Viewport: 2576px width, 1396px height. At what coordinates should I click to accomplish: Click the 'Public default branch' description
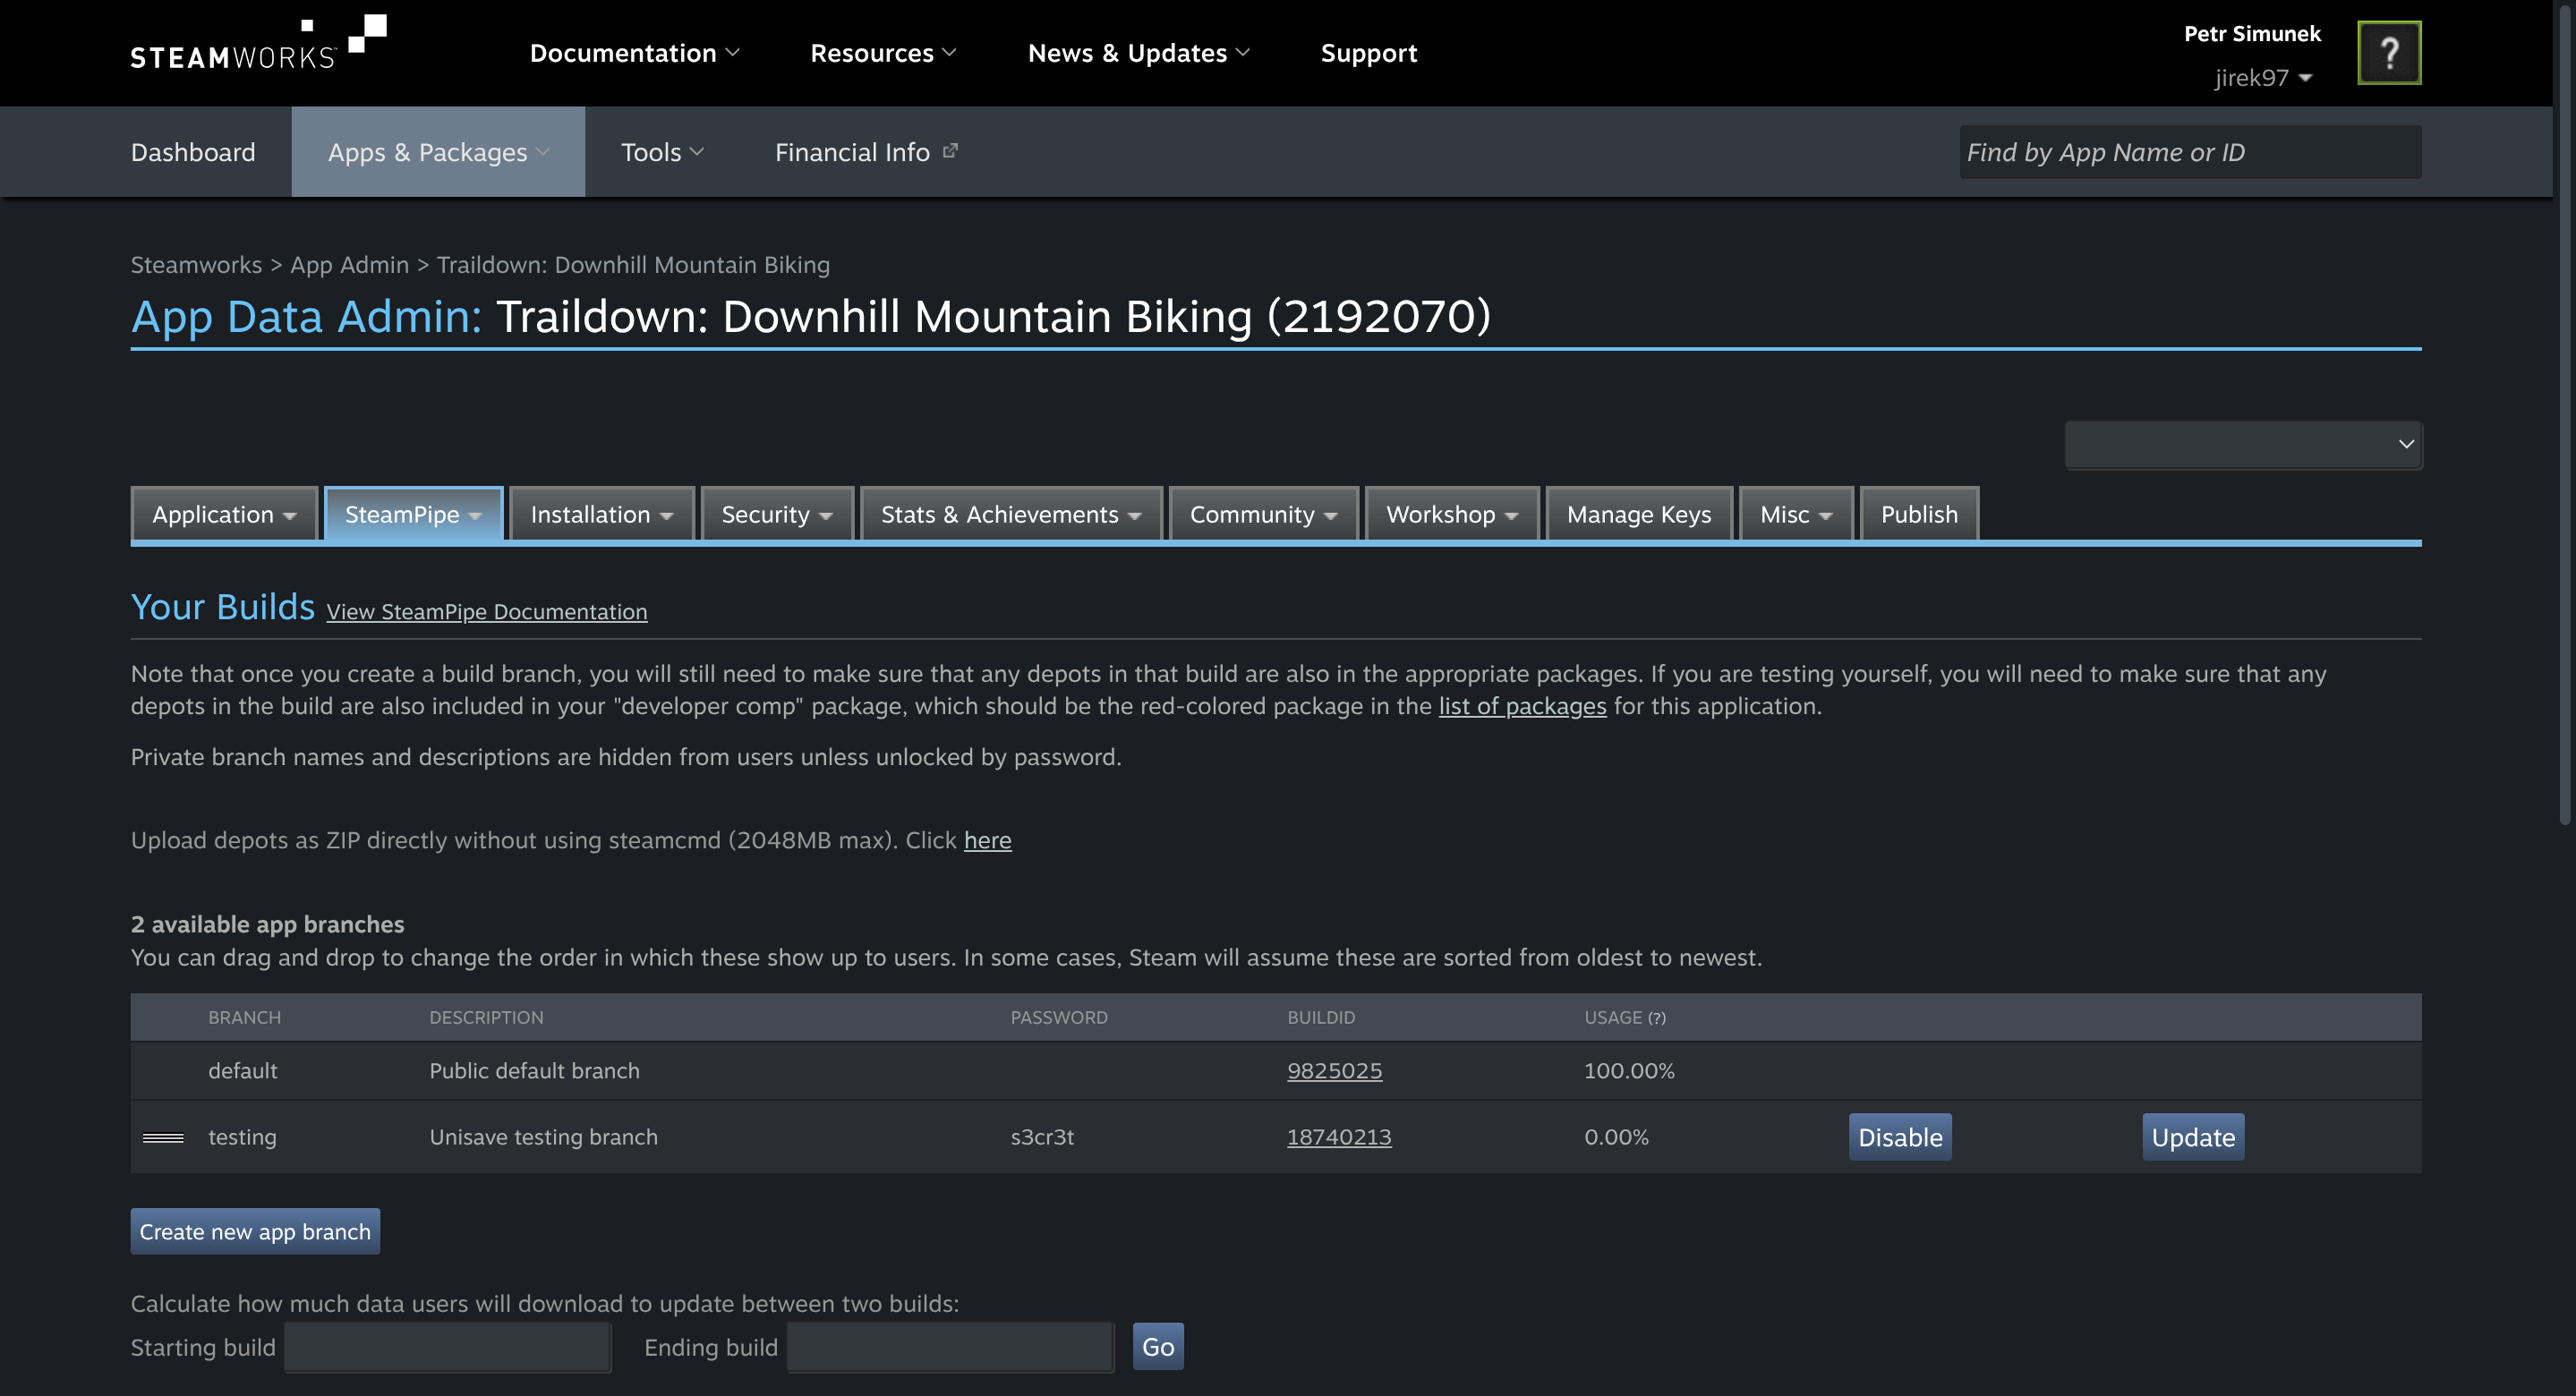[534, 1071]
